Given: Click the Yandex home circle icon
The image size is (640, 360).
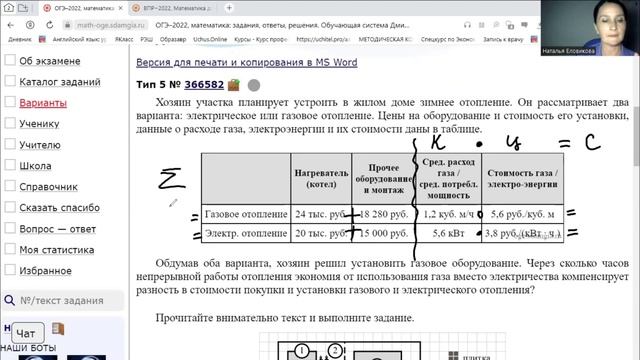Looking at the screenshot, I should (x=30, y=25).
